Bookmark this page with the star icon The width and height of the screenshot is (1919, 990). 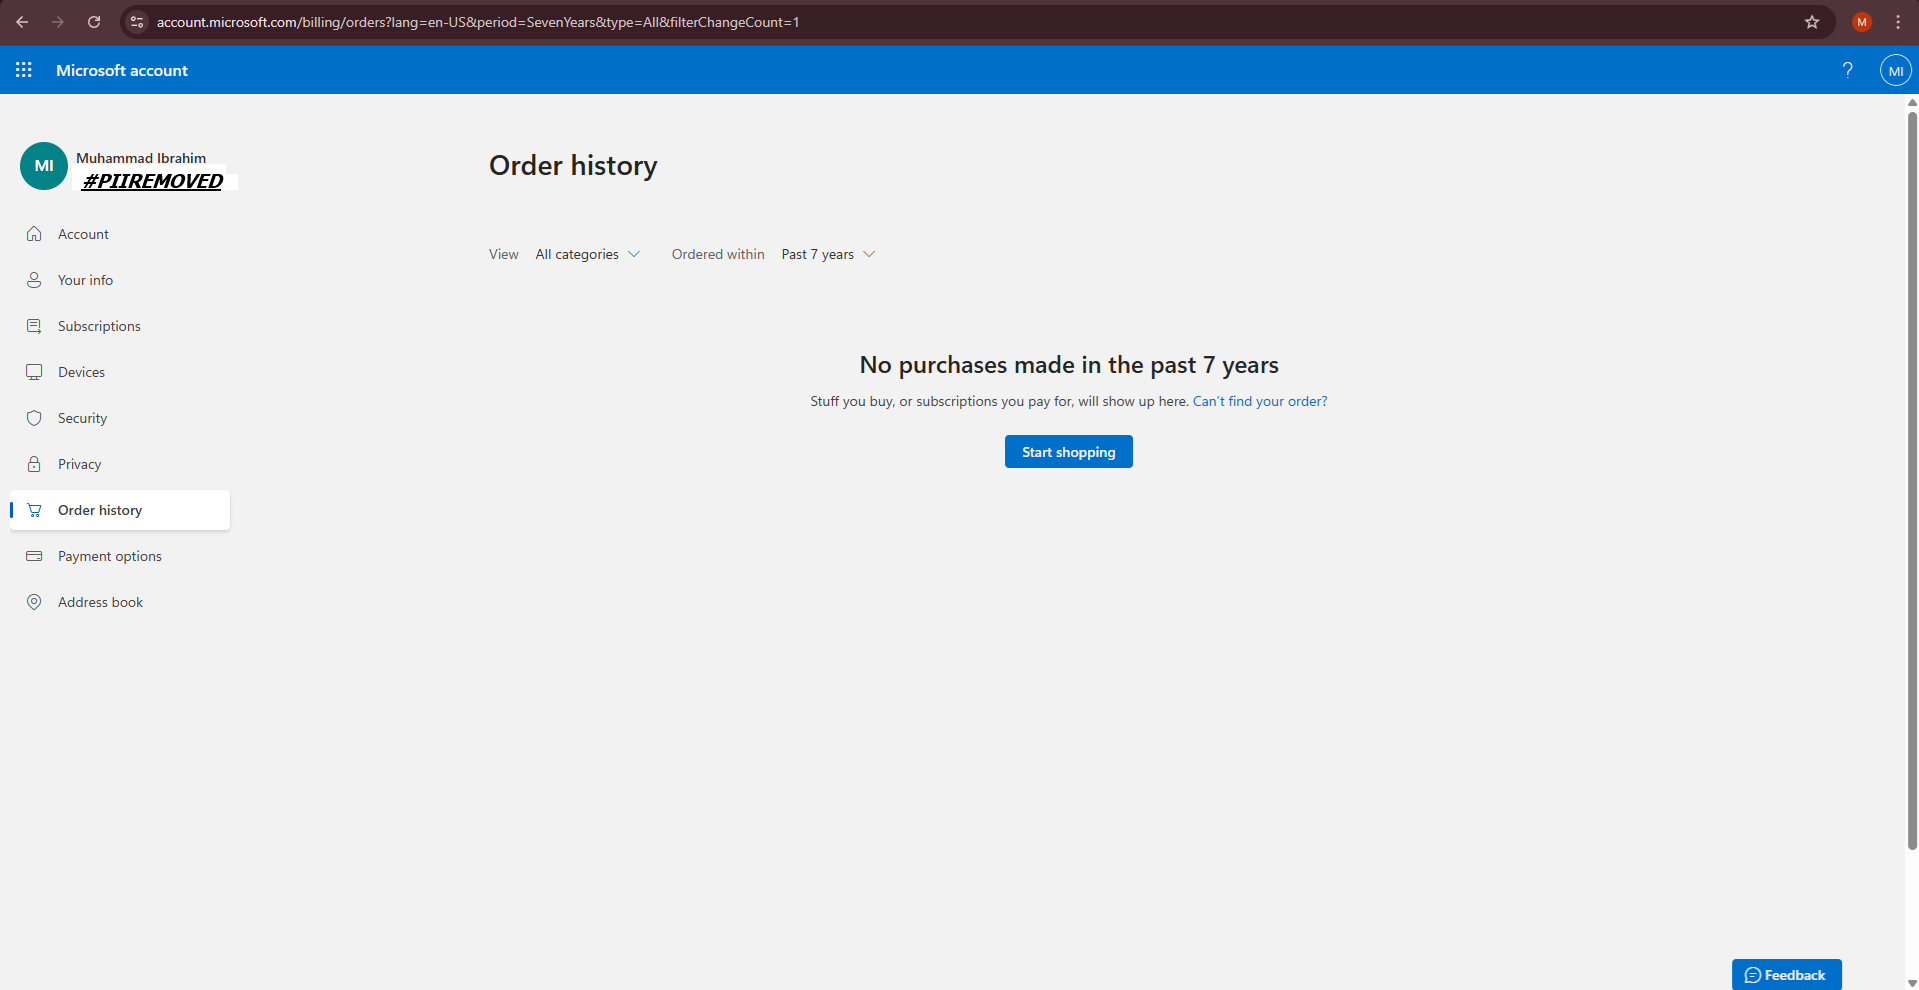click(1811, 21)
